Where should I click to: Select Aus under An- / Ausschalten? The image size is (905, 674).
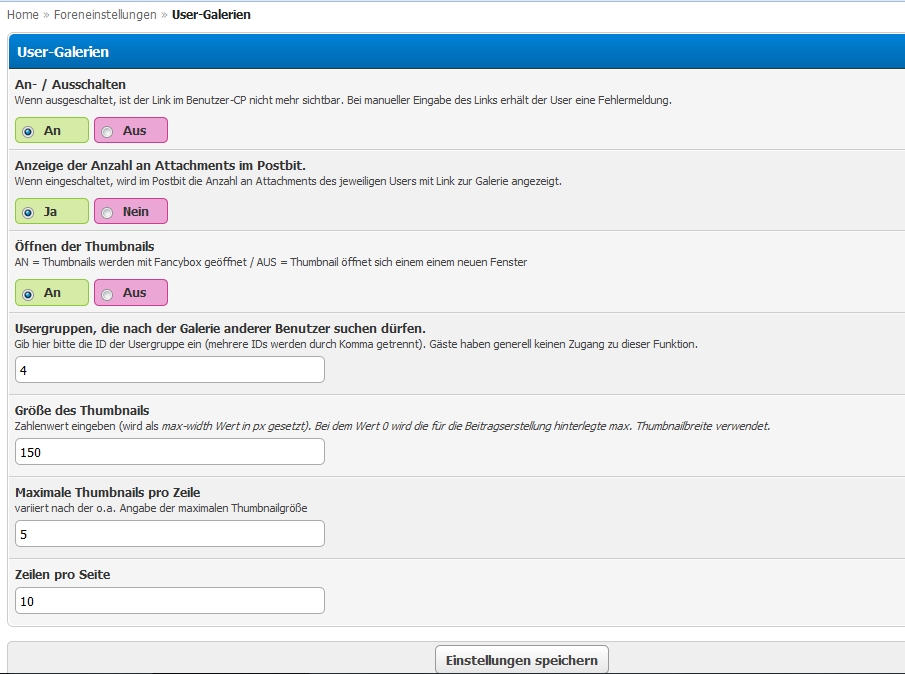point(131,130)
